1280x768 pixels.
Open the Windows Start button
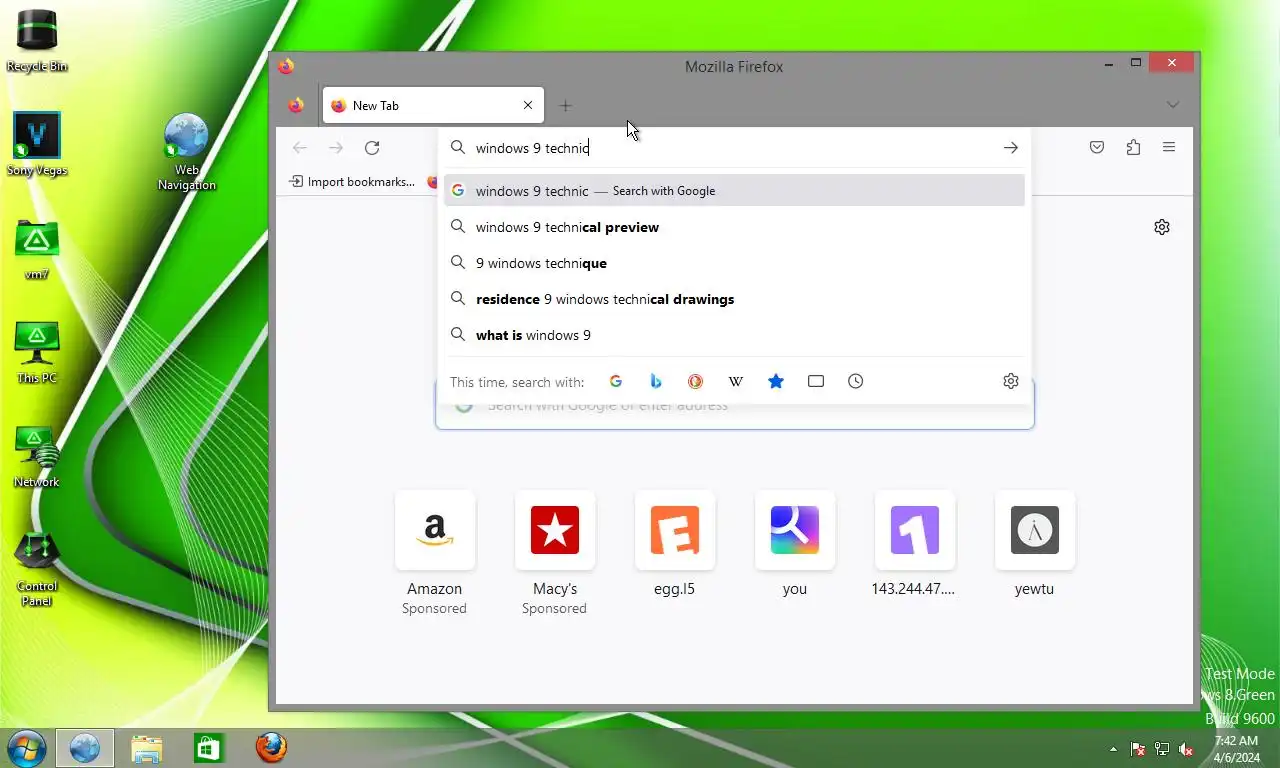click(26, 748)
